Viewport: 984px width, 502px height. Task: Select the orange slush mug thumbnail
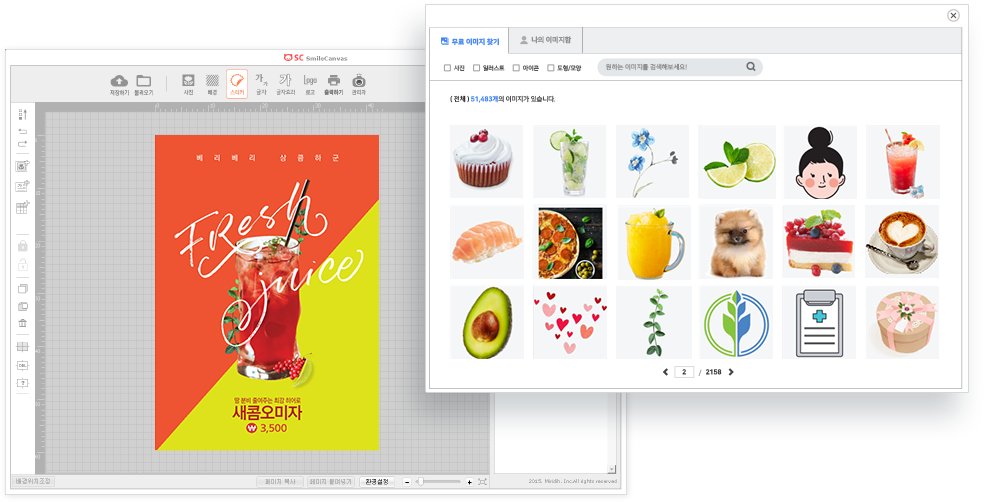(x=653, y=242)
